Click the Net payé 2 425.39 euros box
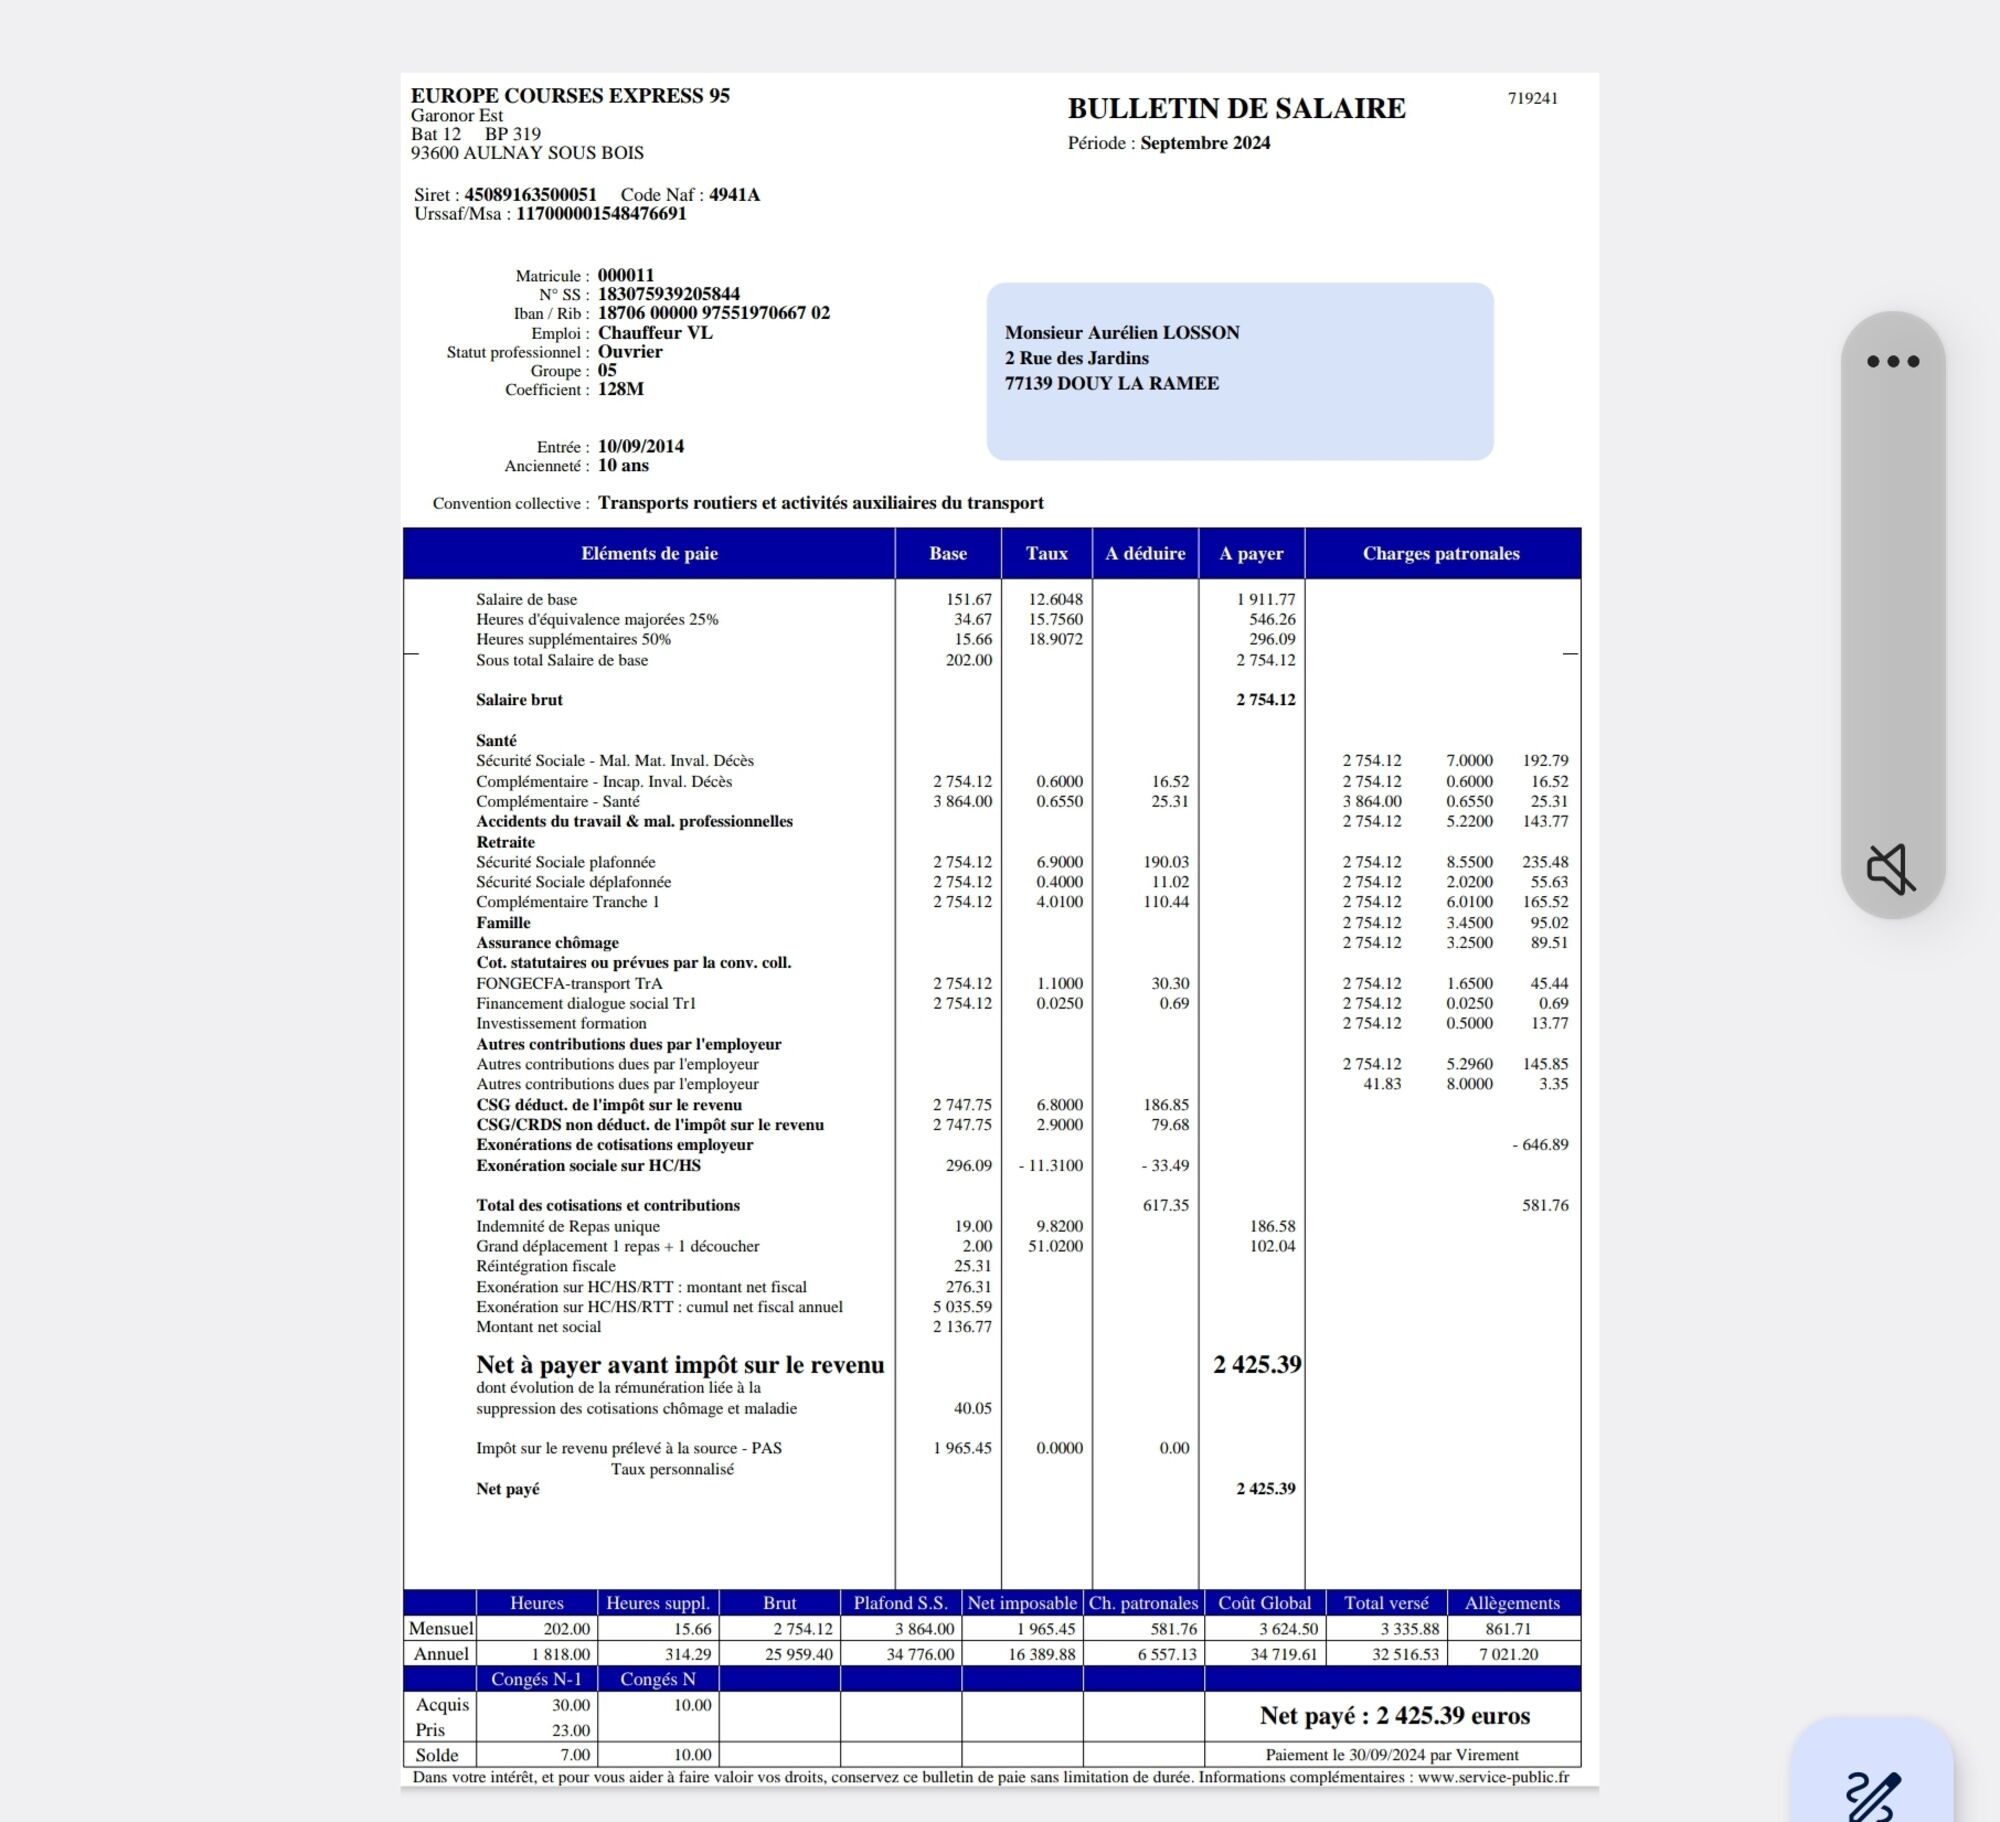Screen dimensions: 2000x1822 [1393, 1716]
